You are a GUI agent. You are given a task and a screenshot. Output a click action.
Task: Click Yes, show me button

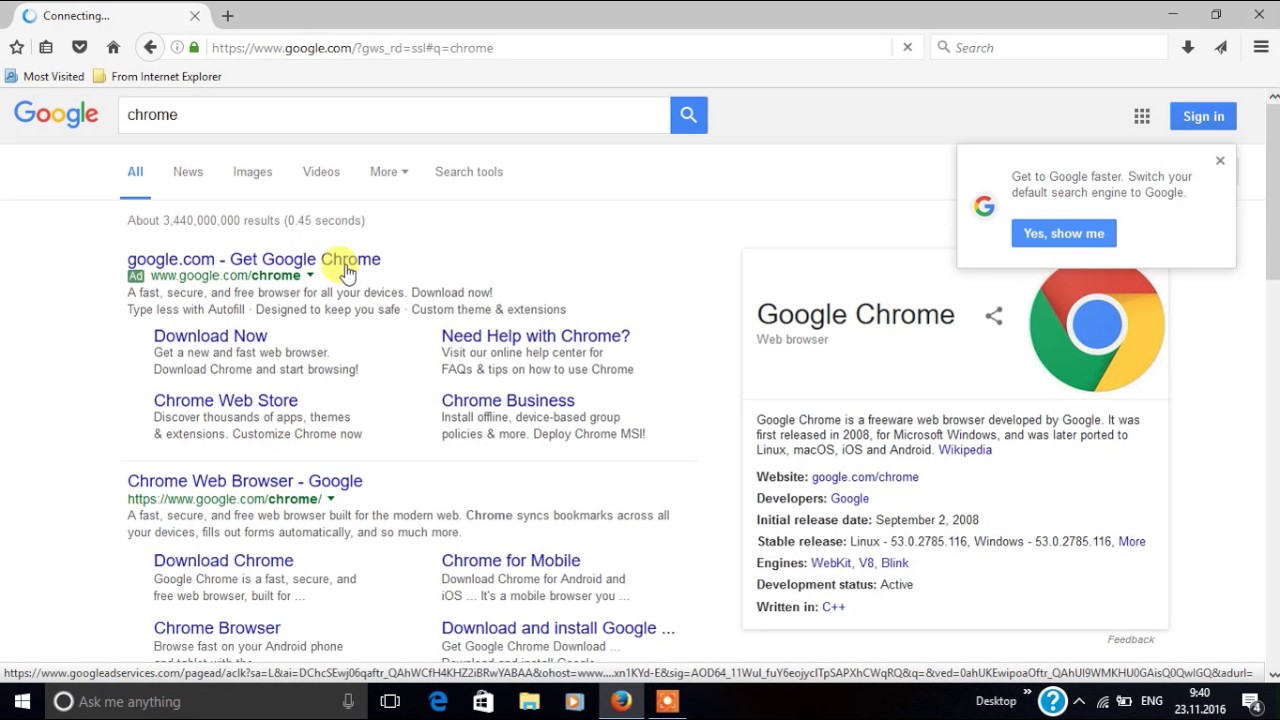(1064, 233)
